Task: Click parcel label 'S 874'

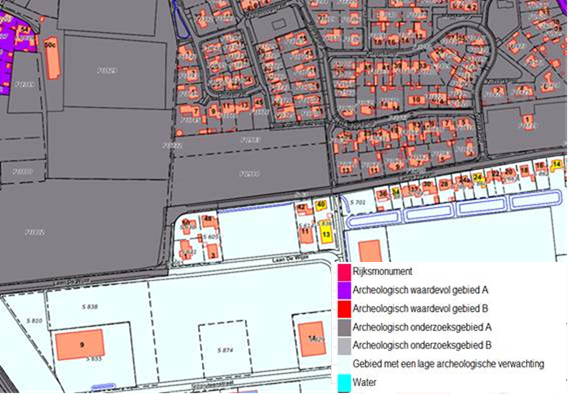Action: tap(225, 350)
